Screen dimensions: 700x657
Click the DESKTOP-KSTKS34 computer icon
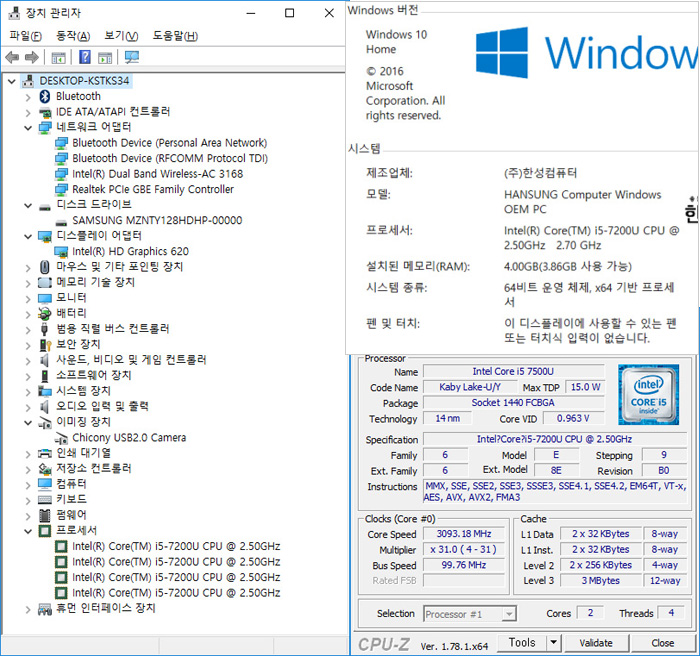tap(28, 81)
